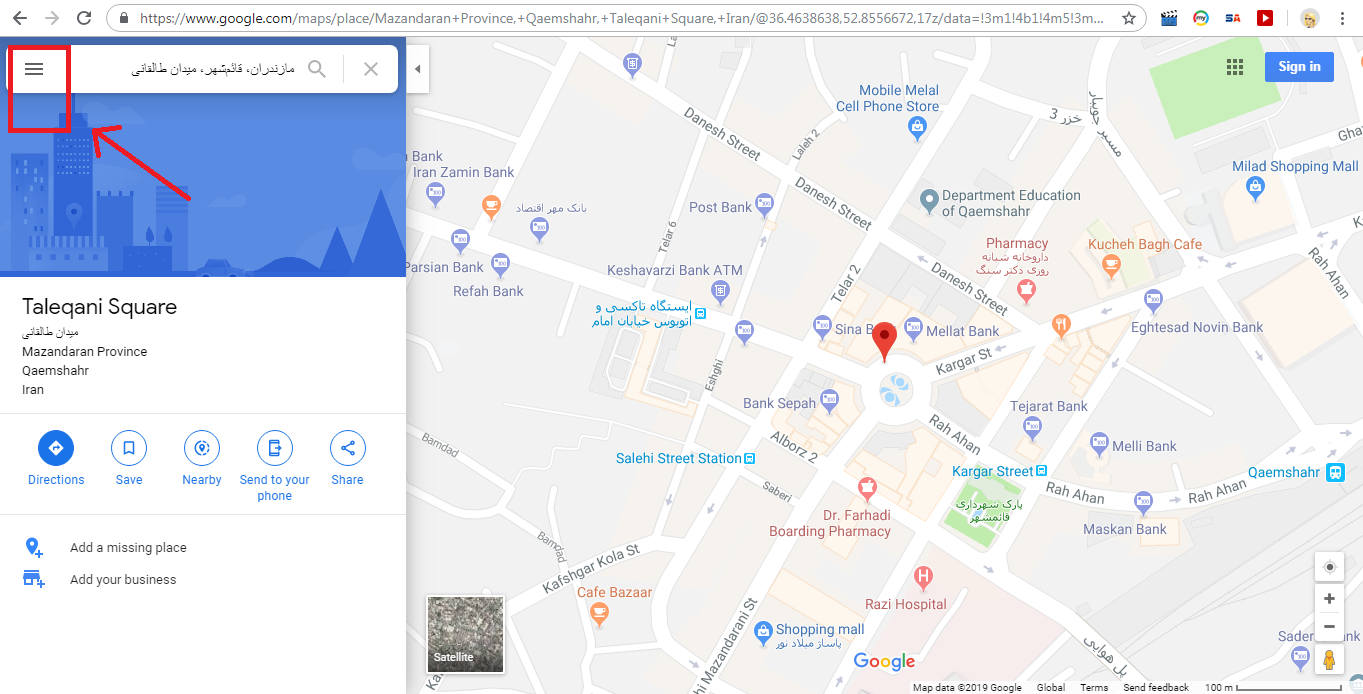1363x694 pixels.
Task: Zoom in on the map
Action: coord(1329,599)
